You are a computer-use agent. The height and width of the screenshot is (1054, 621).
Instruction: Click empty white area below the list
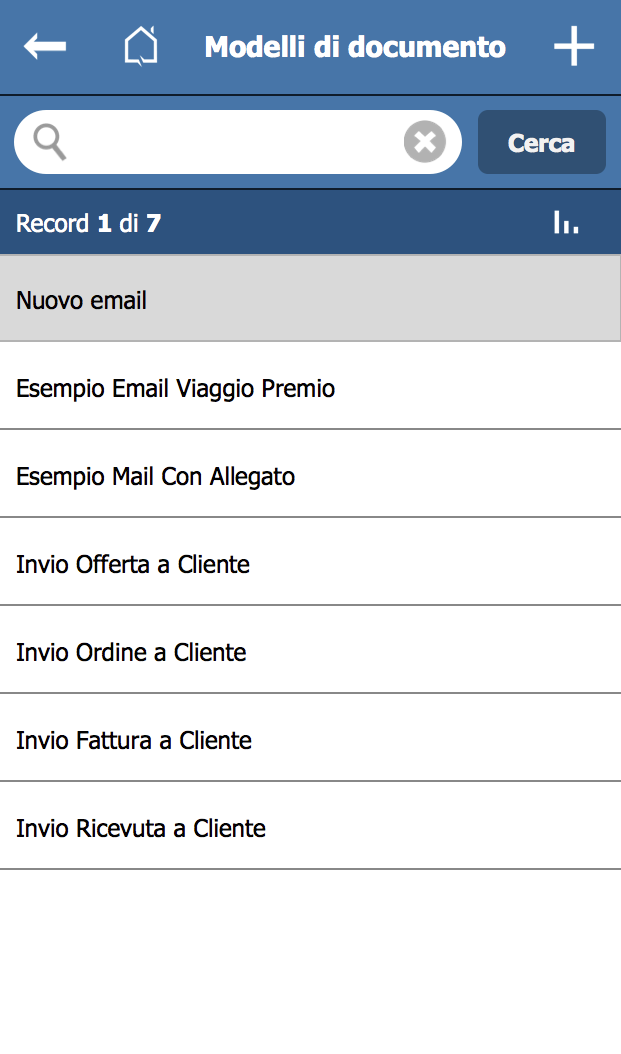(x=310, y=961)
